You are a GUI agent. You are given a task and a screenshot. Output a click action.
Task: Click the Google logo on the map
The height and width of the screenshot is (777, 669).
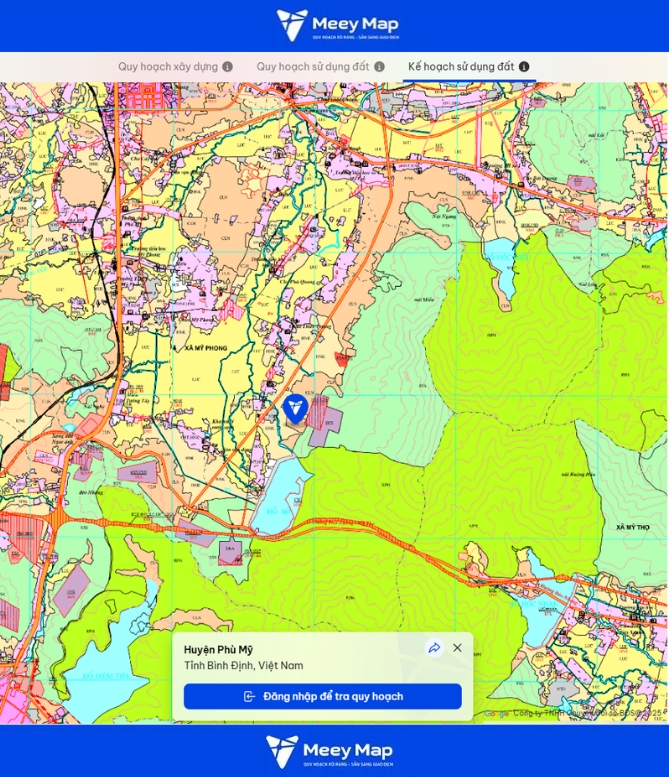pos(496,714)
